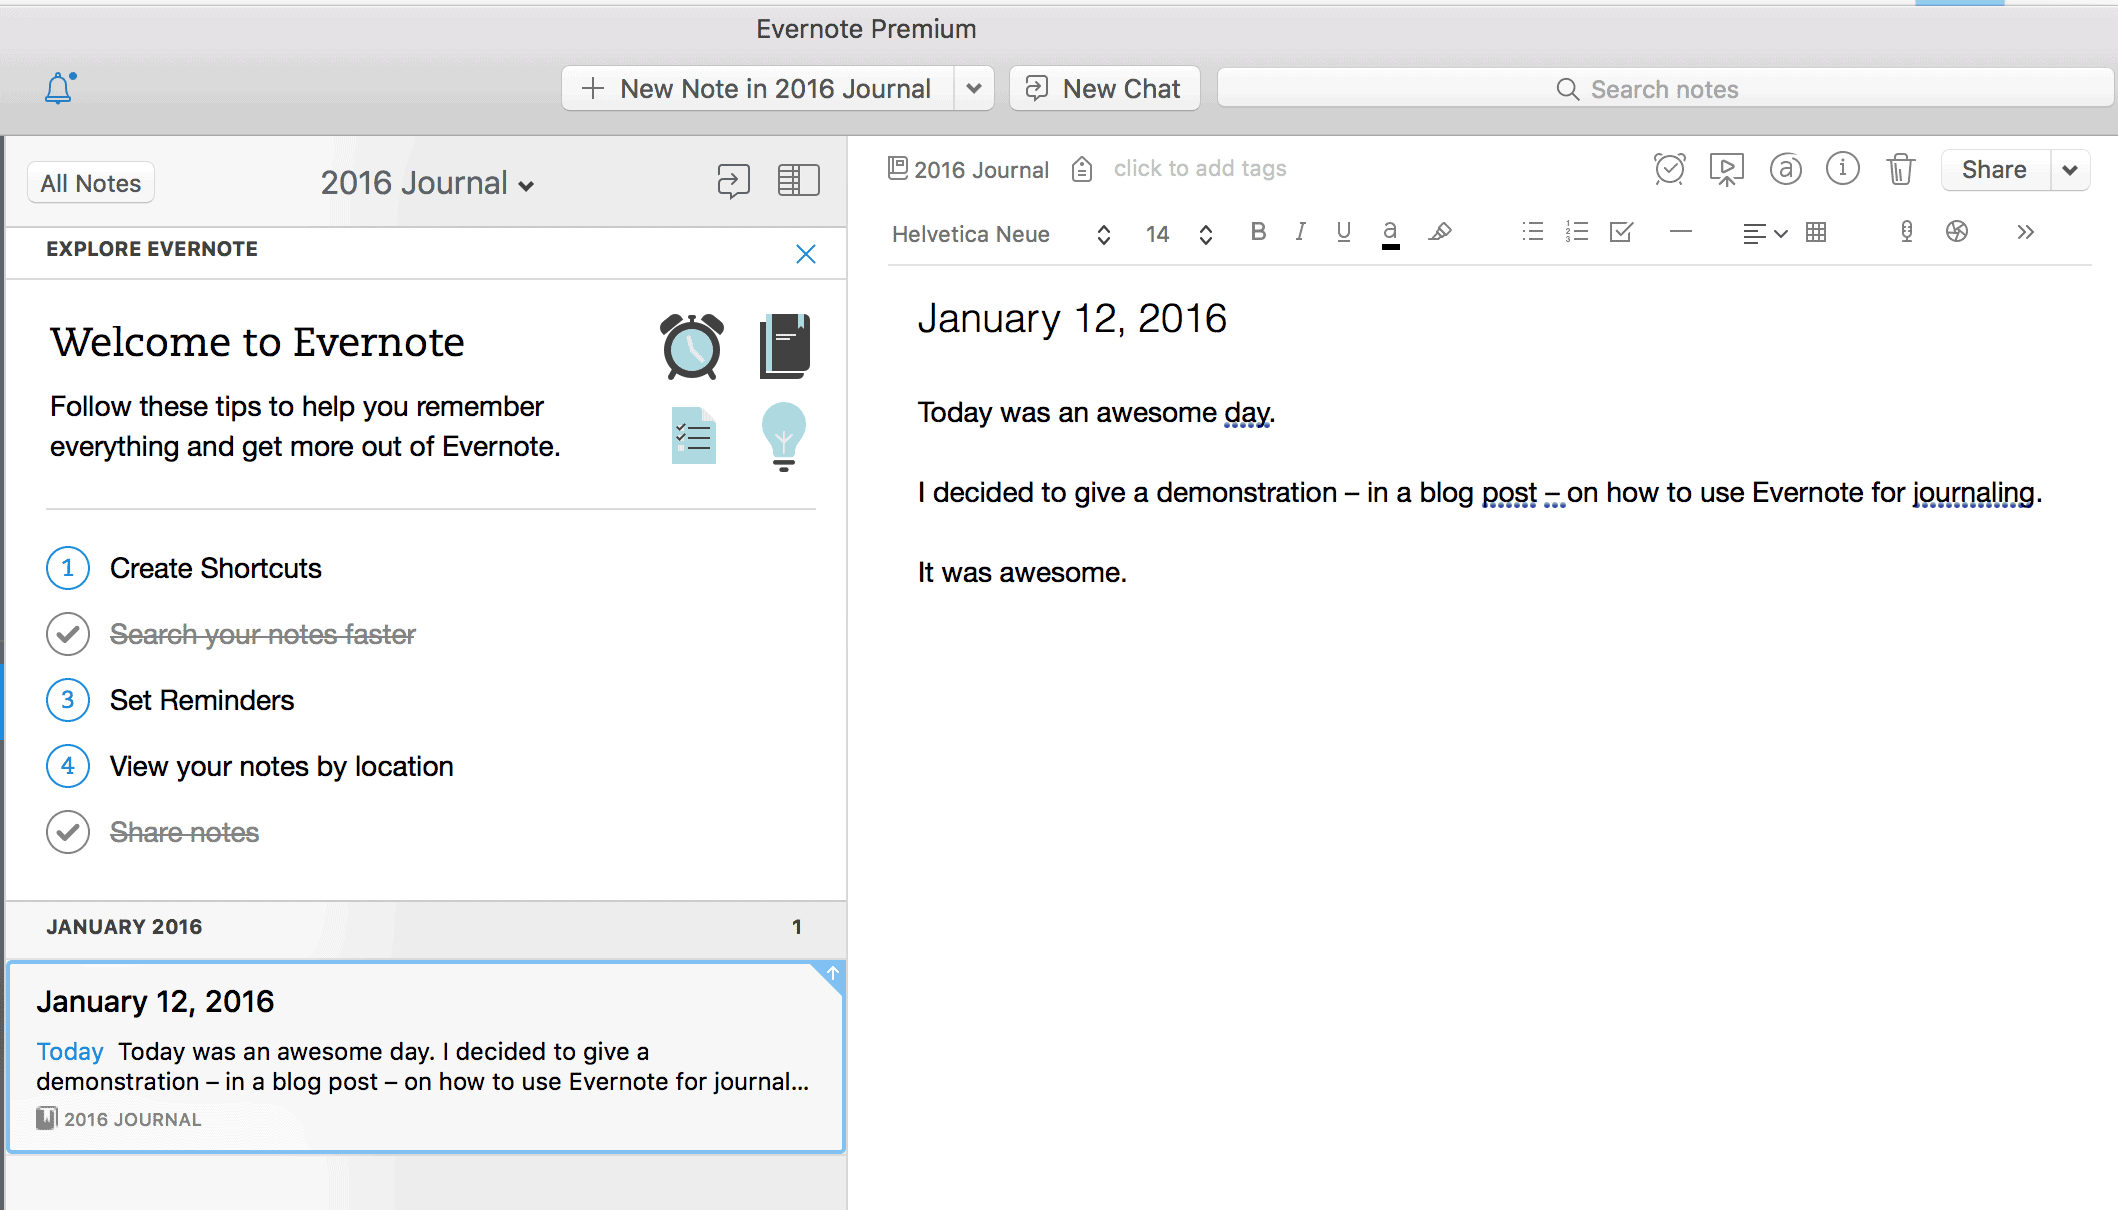Open the font family selector Helvetica Neue

(x=1001, y=234)
